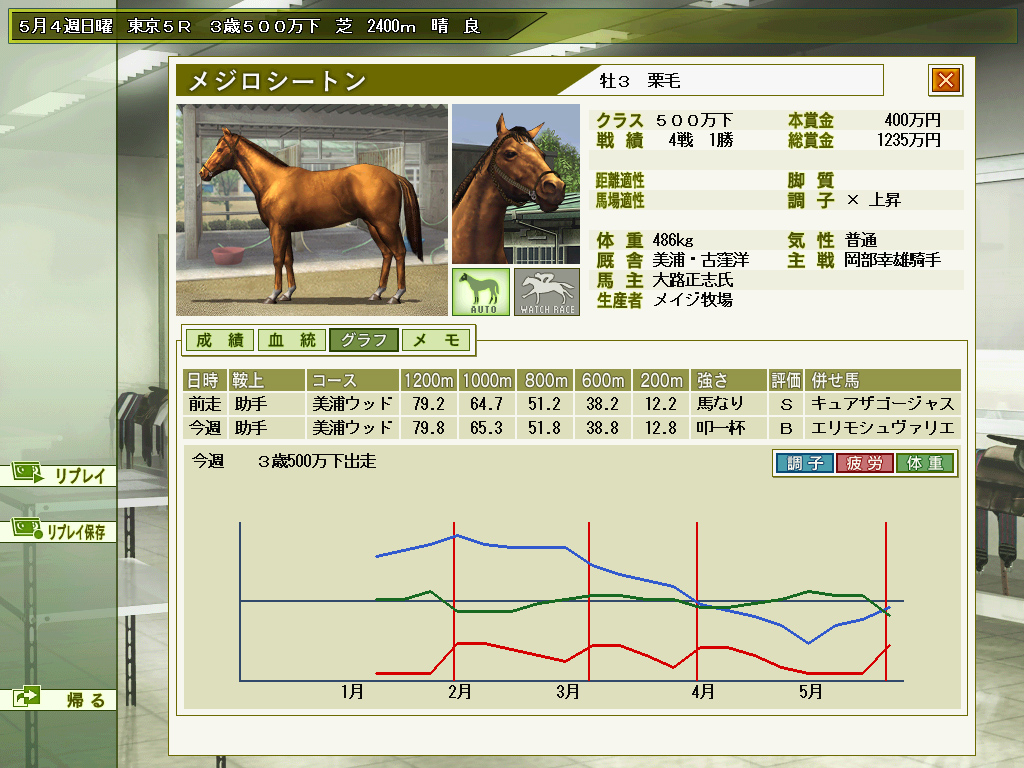Toggle the 体重 weight graph line
1024x768 pixels.
[924, 463]
